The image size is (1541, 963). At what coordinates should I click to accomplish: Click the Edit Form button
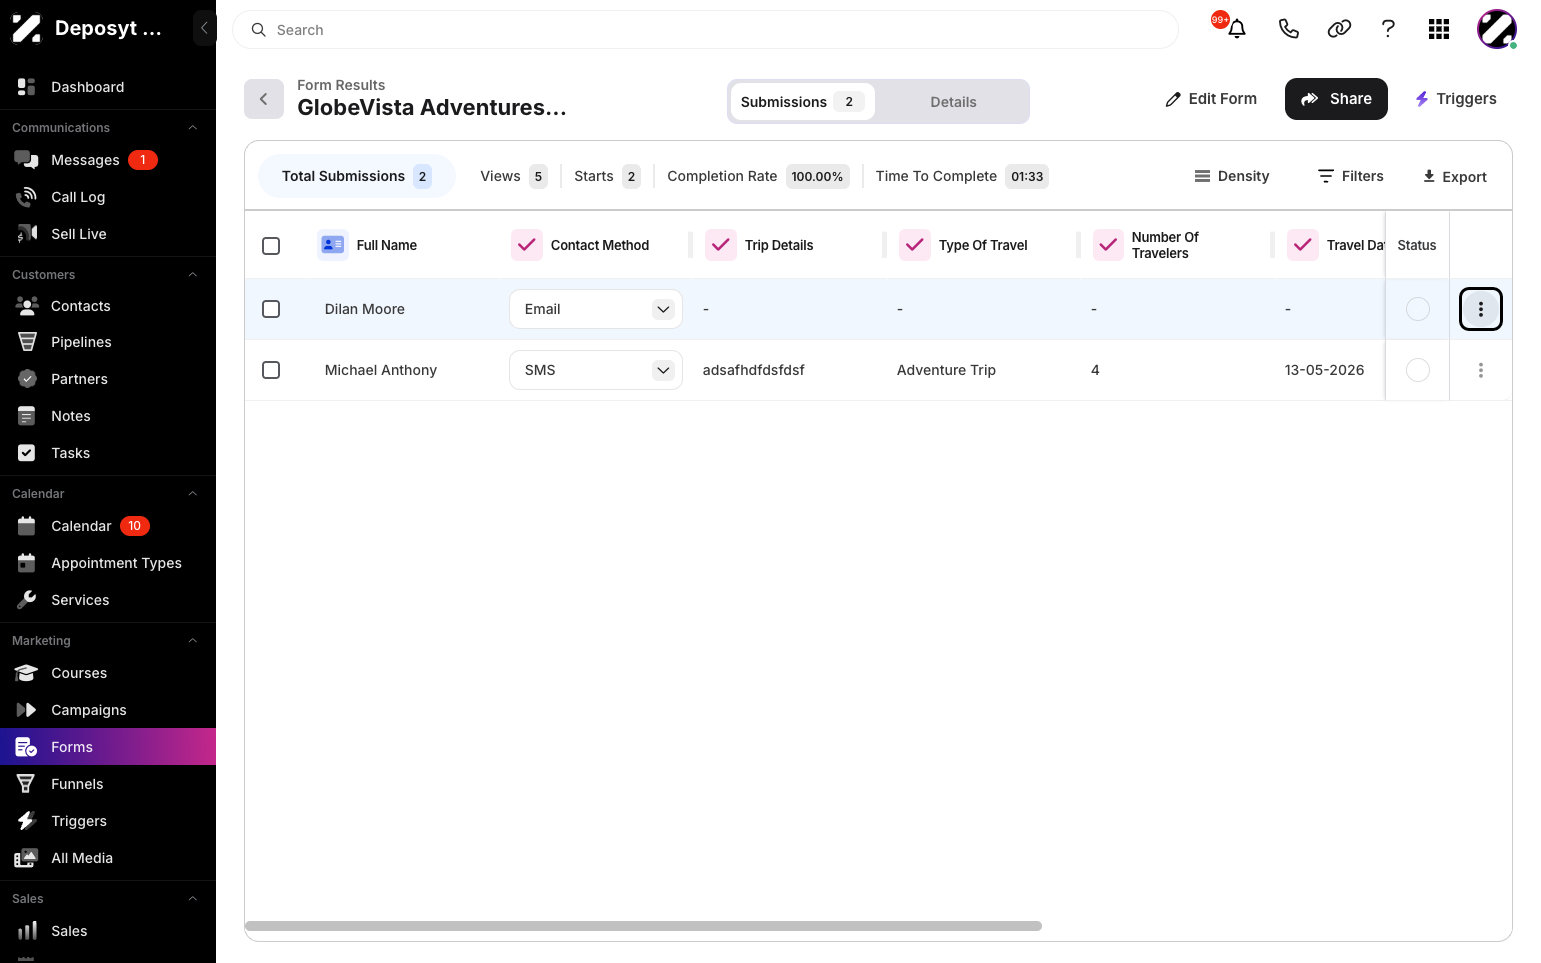[x=1211, y=99]
